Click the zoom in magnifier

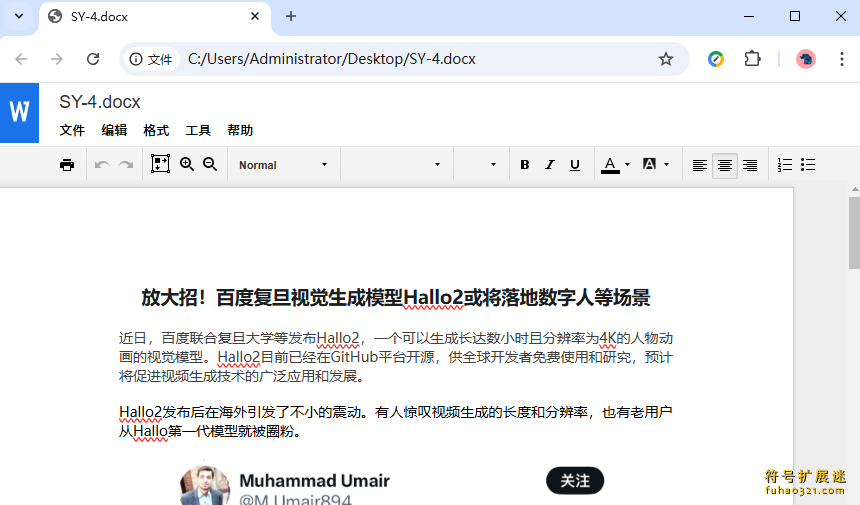tap(187, 164)
